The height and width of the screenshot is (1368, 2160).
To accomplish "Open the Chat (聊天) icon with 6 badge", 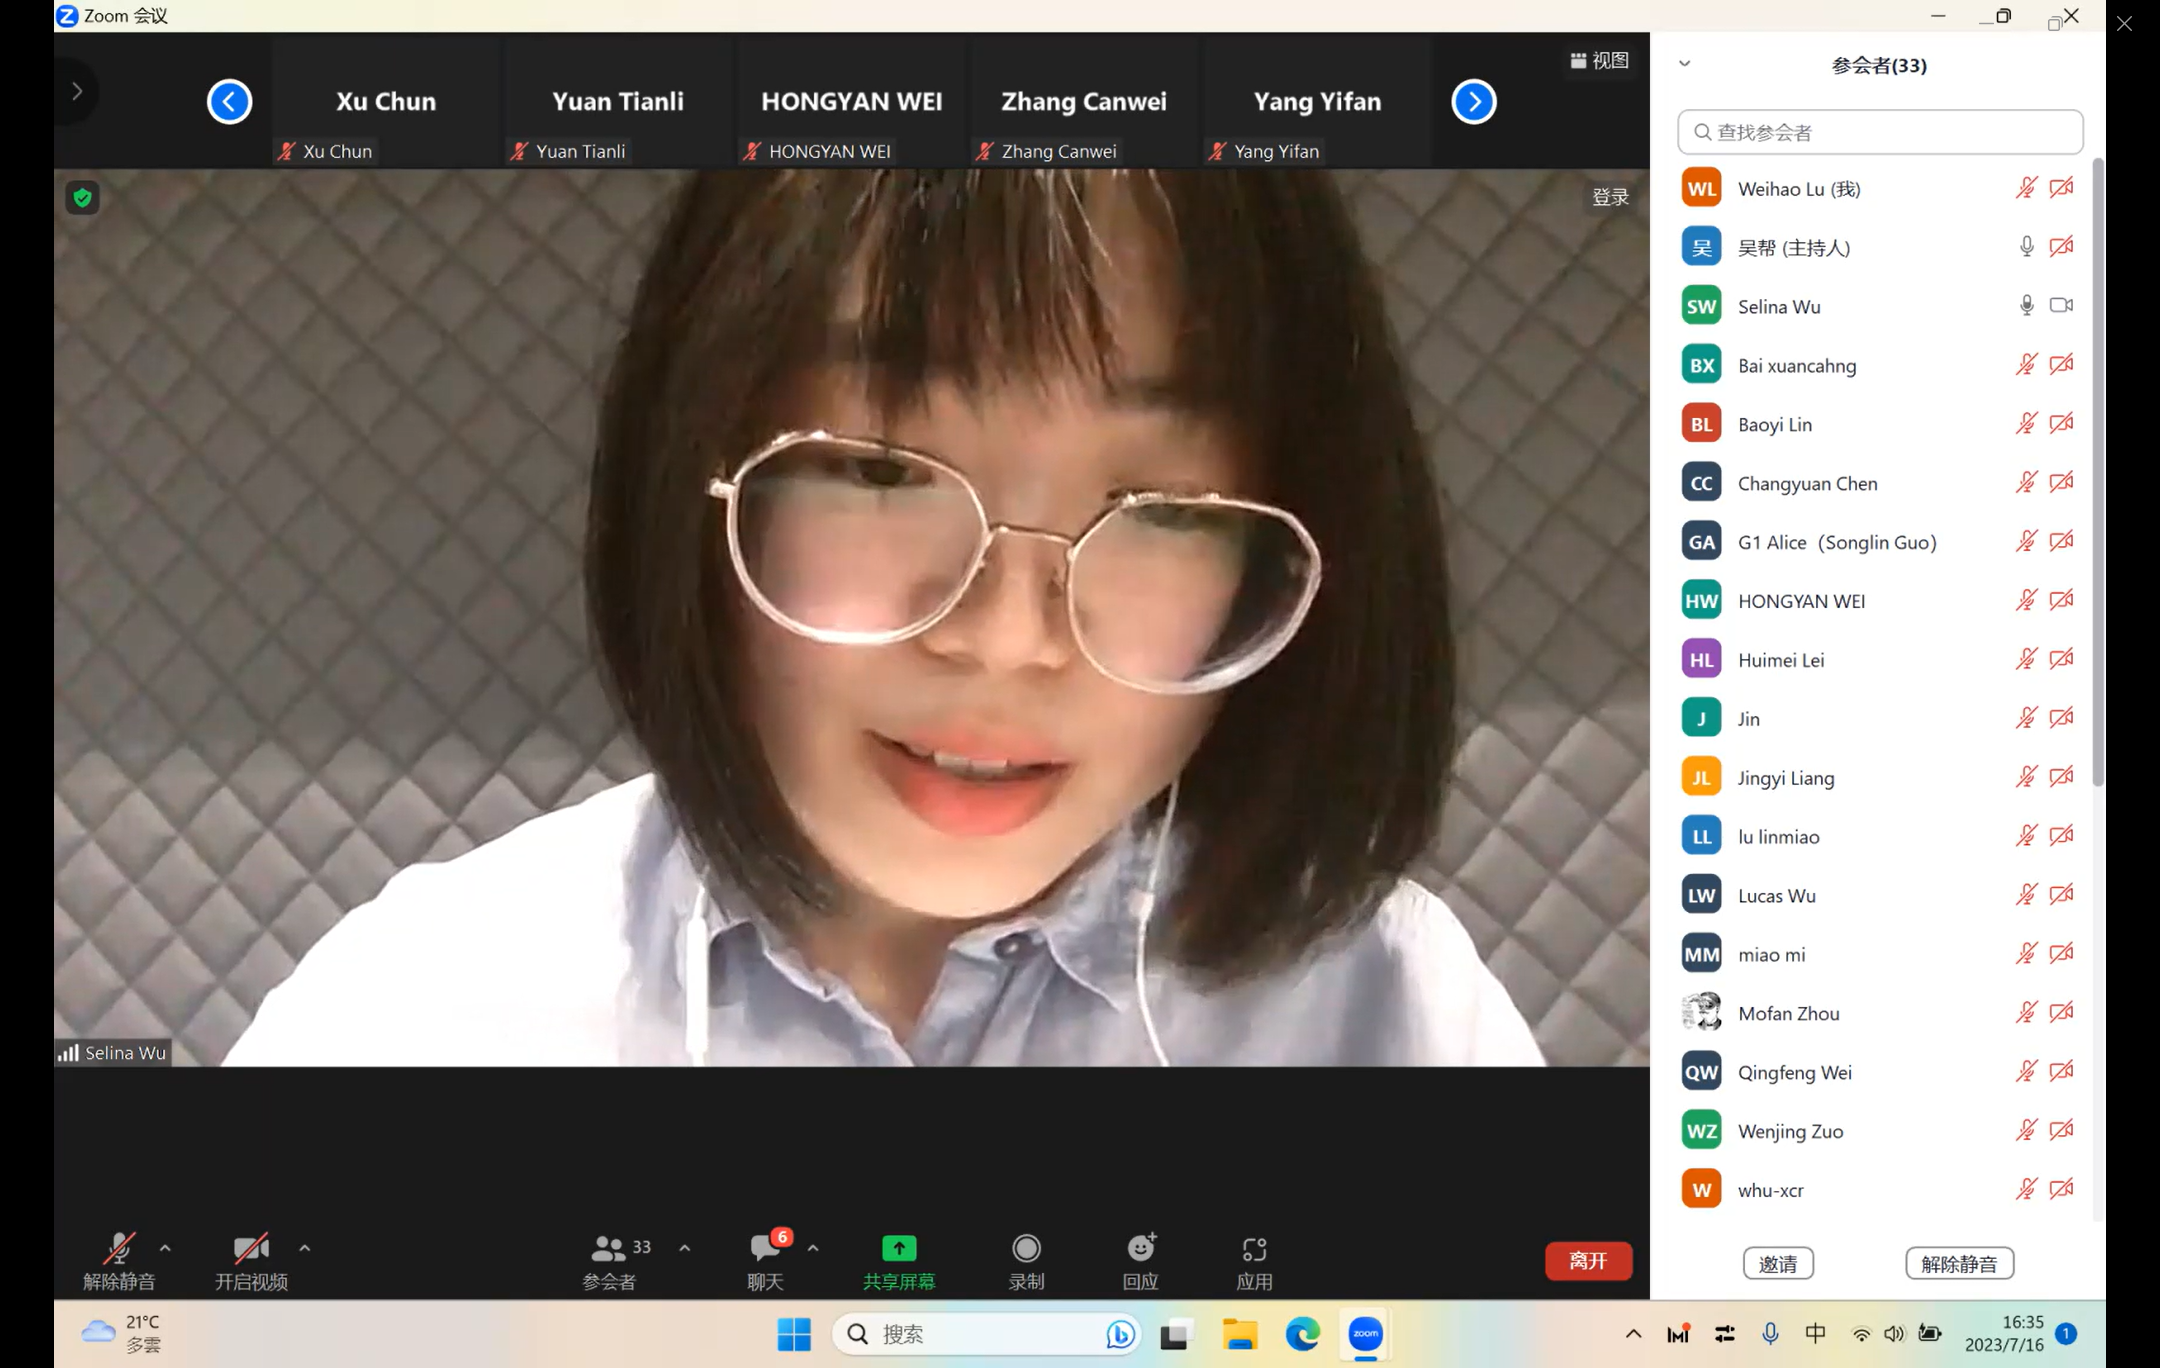I will pyautogui.click(x=765, y=1250).
